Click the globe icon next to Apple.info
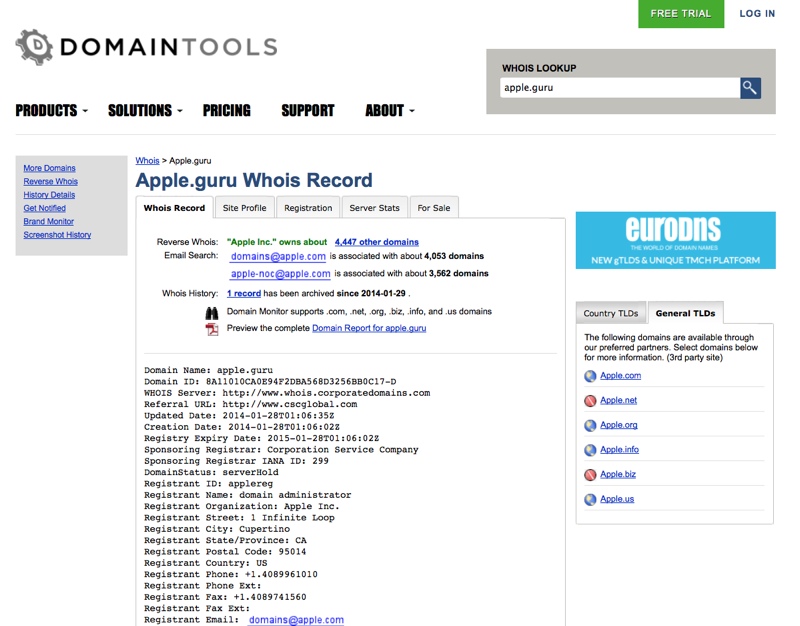This screenshot has width=800, height=626. click(x=590, y=450)
